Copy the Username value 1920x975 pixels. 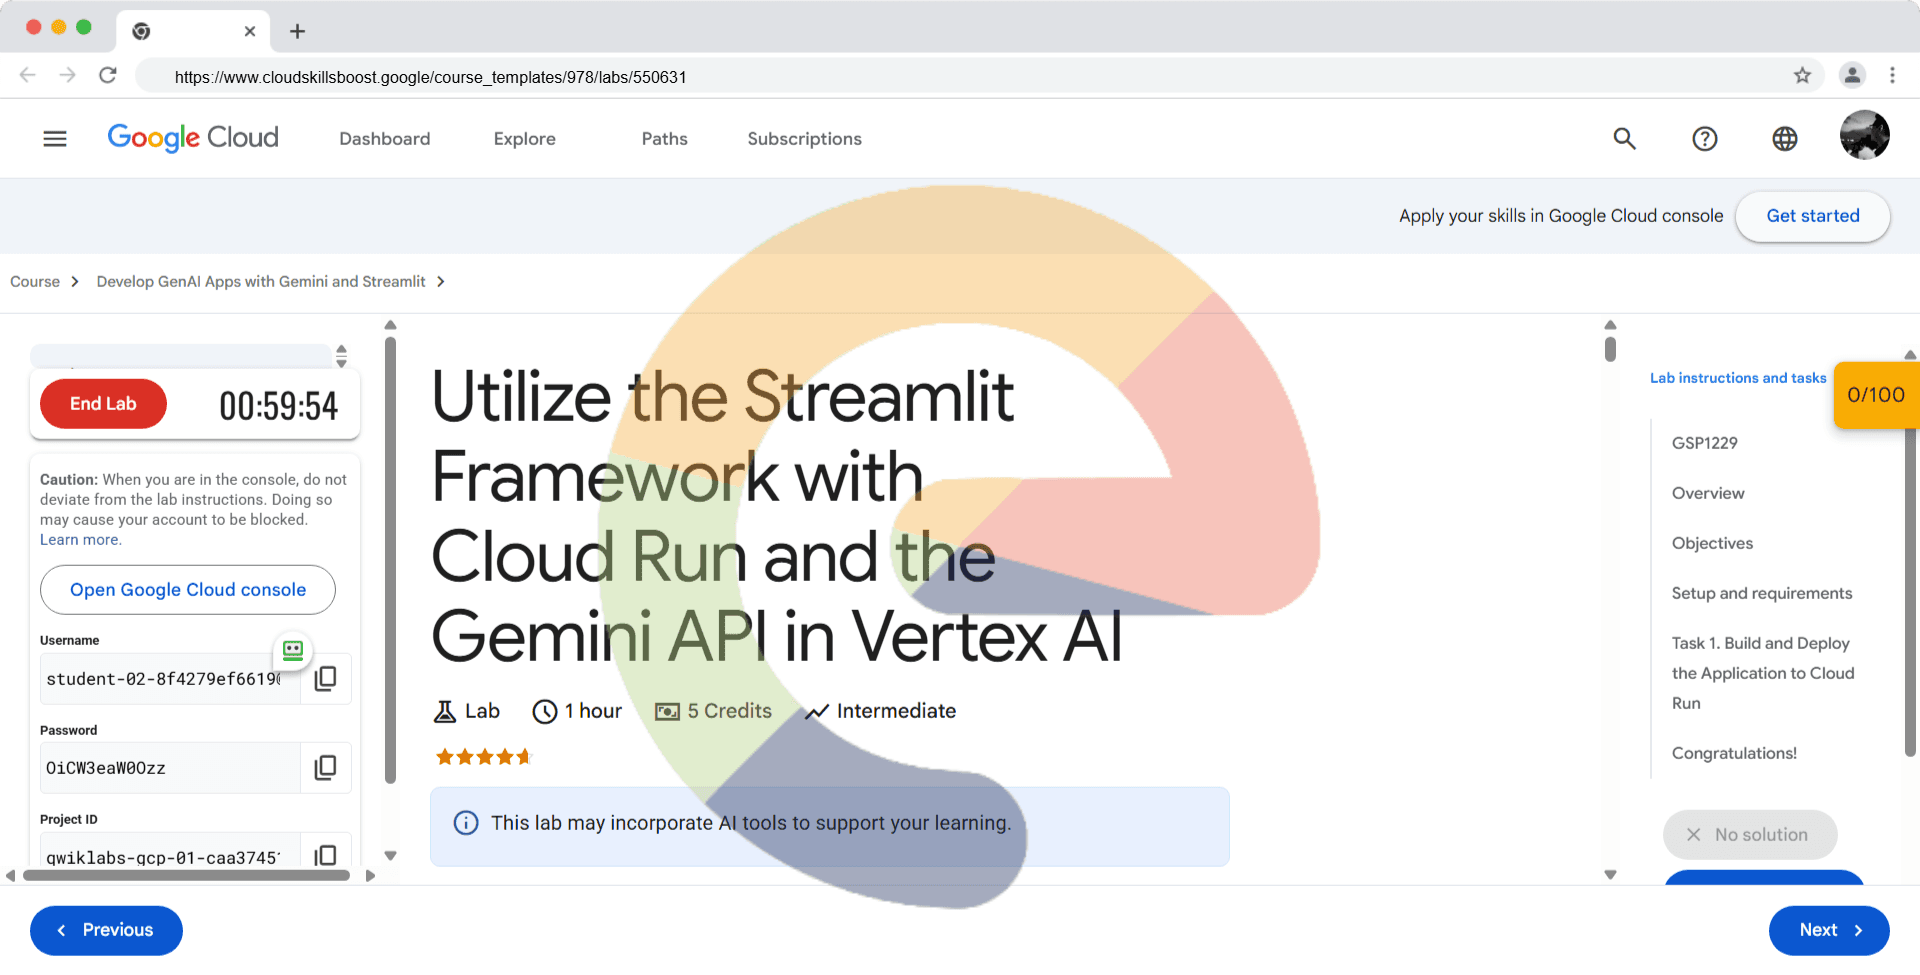[325, 679]
